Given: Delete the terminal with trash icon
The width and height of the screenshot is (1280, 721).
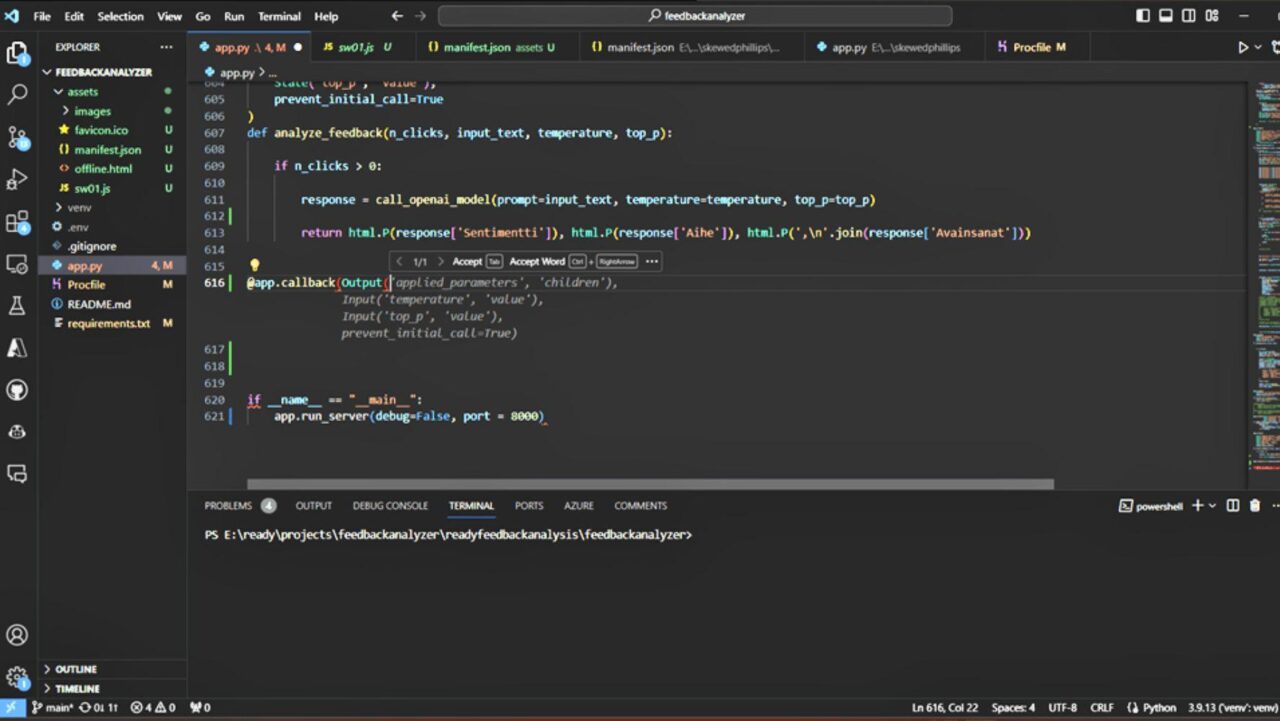Looking at the screenshot, I should coord(1255,506).
